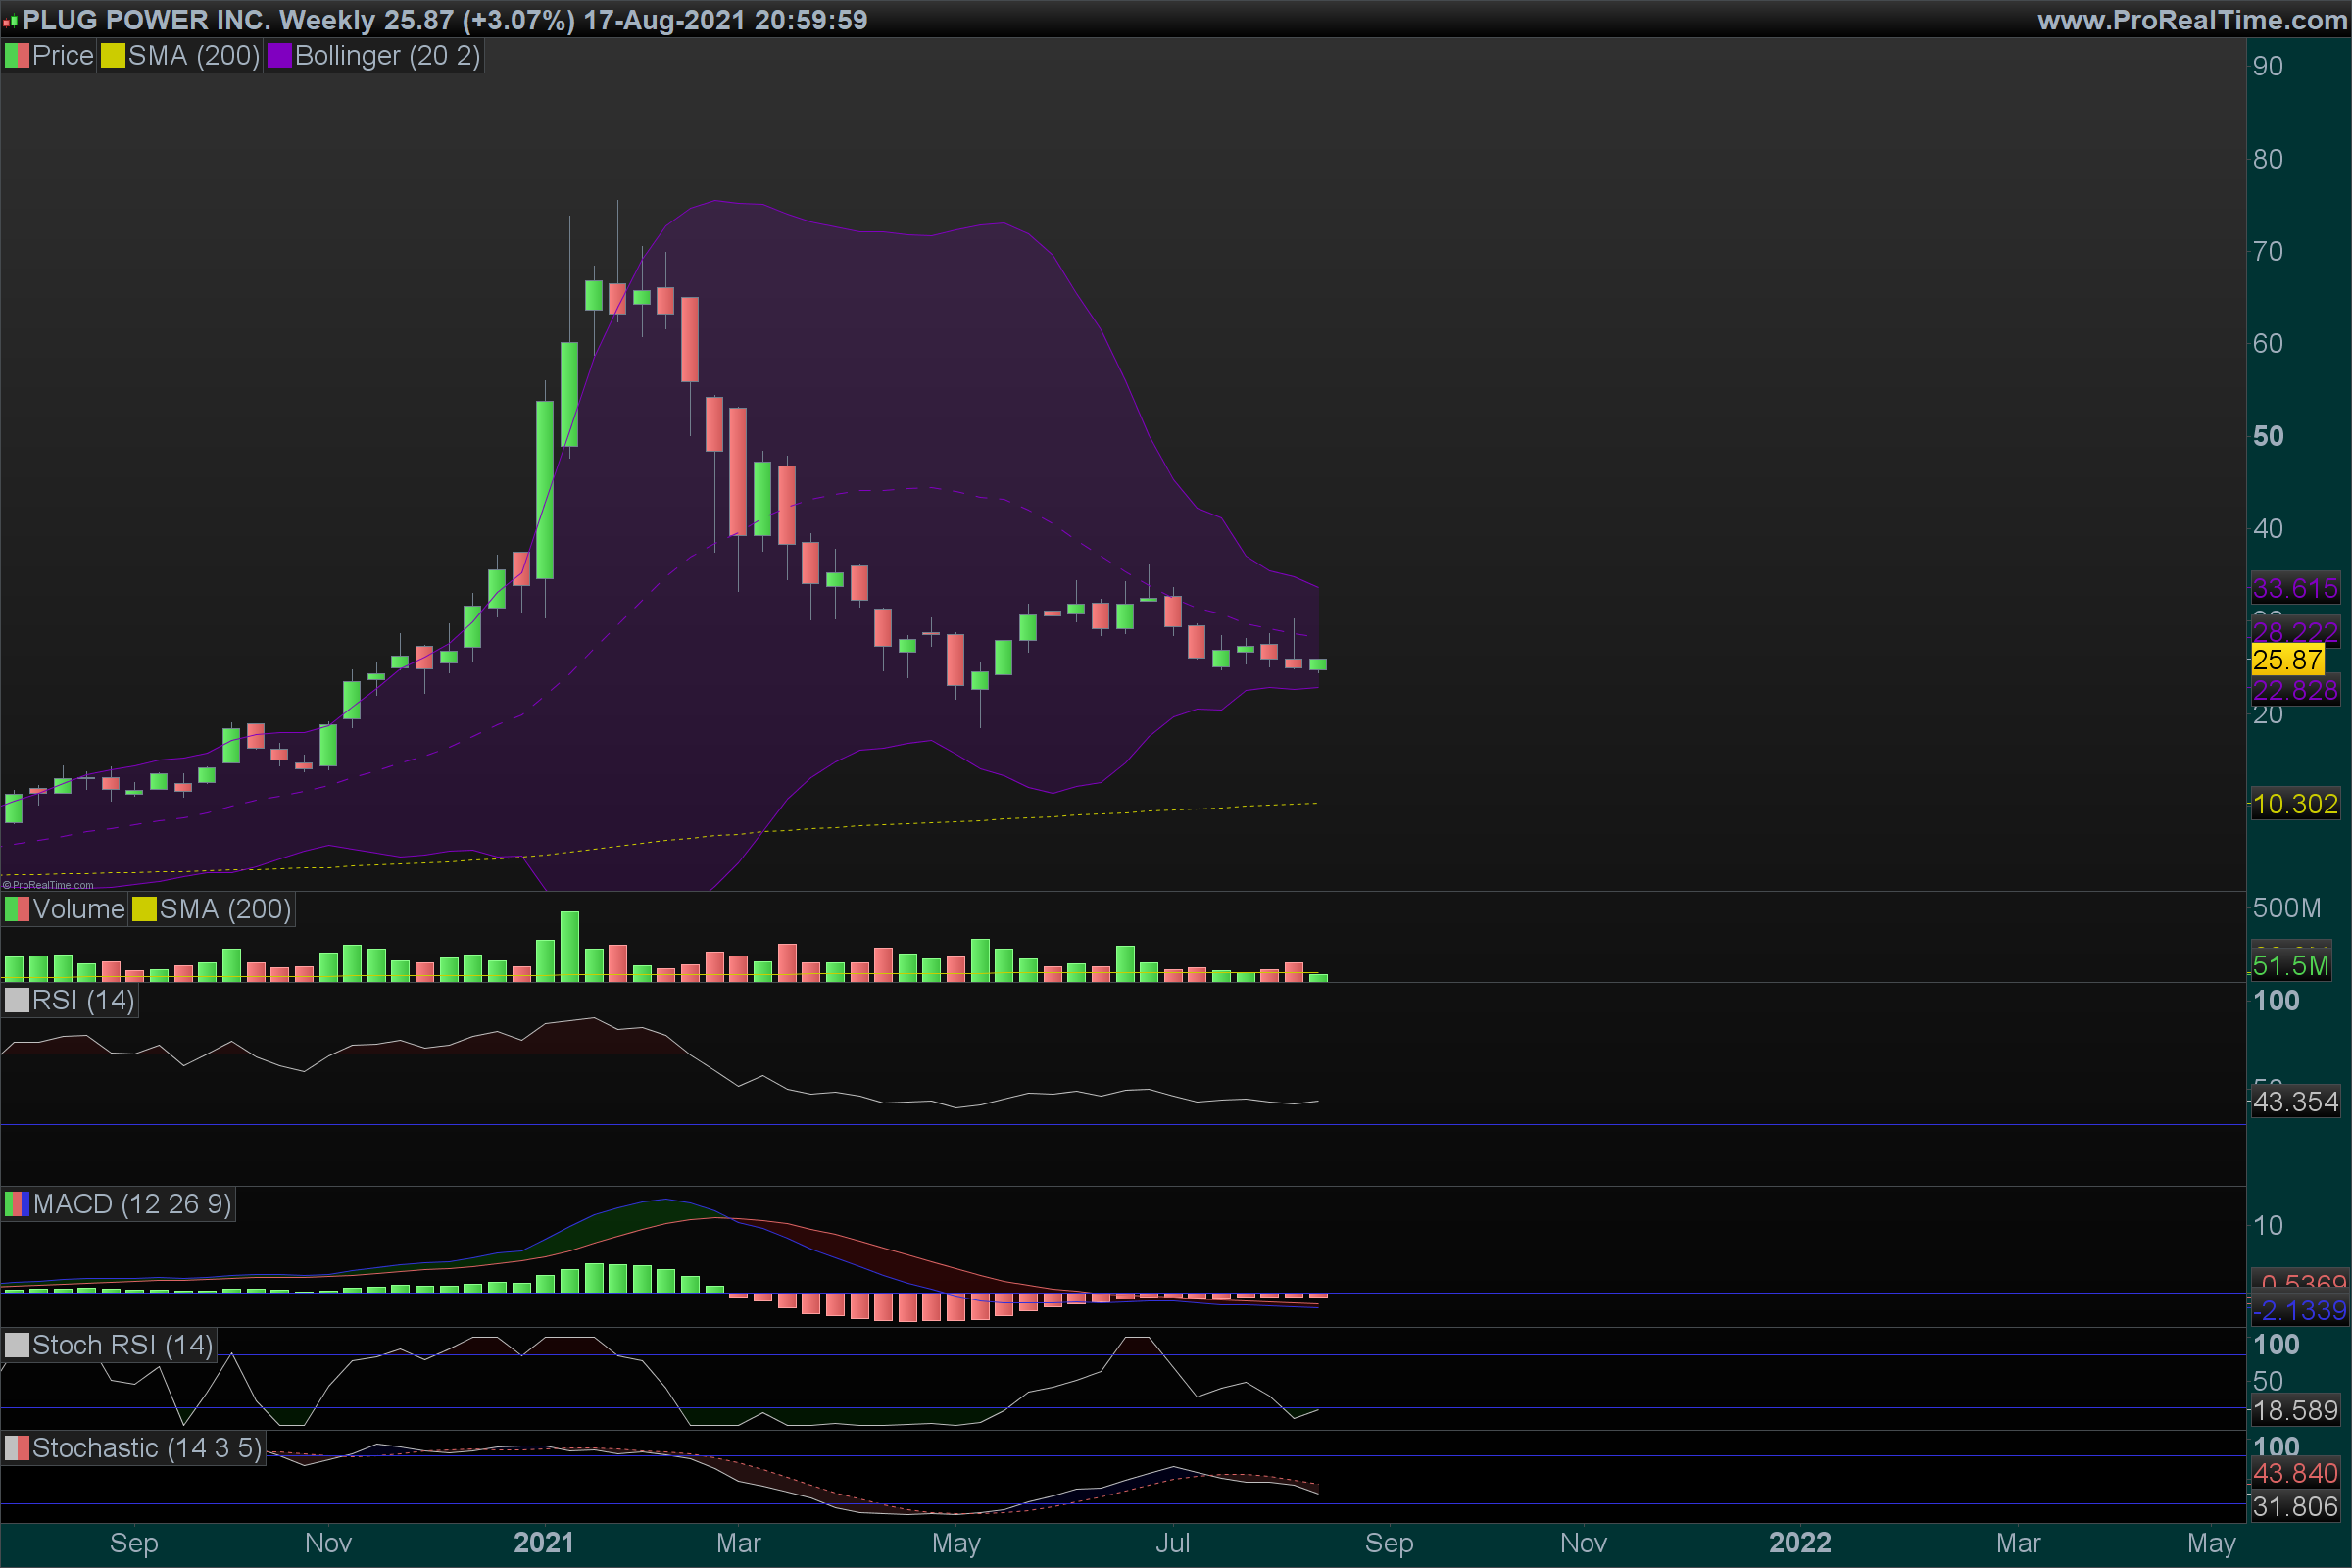Click the Price legend candle icon

pos(17,56)
